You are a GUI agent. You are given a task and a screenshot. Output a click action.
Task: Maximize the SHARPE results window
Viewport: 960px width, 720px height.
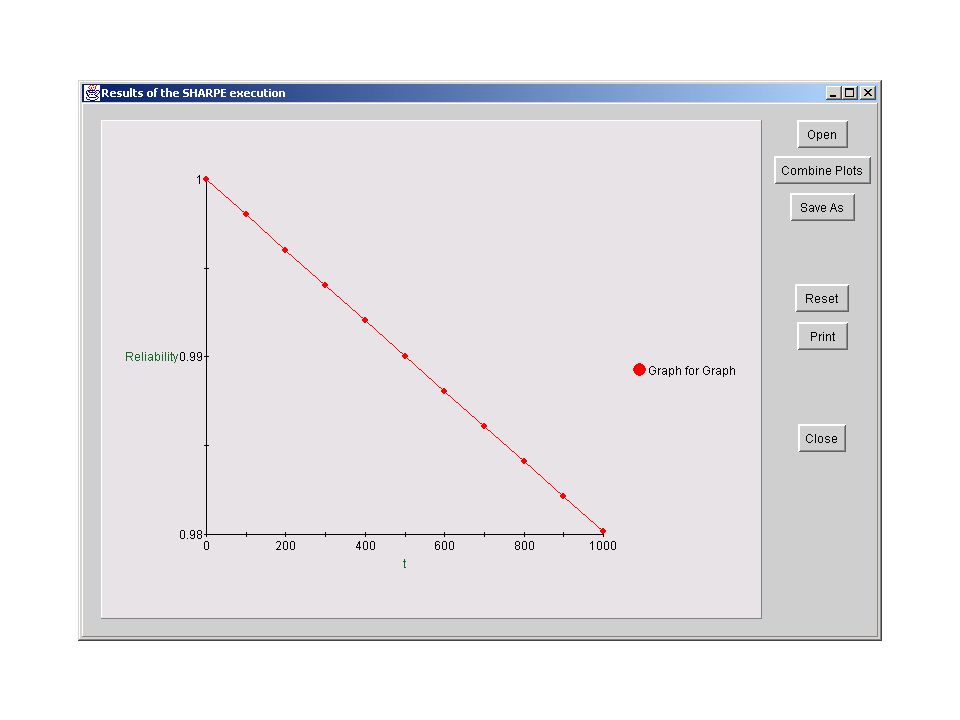[849, 93]
